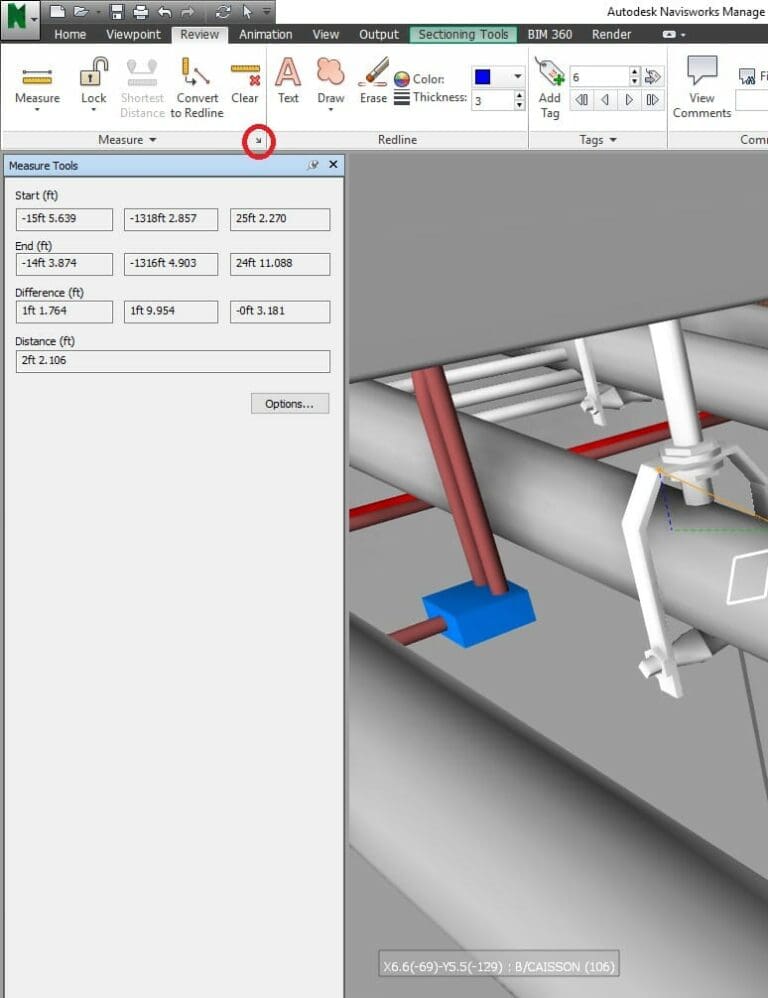Expand the Measure tool dropdown arrow
This screenshot has height=998, width=768.
[37, 110]
